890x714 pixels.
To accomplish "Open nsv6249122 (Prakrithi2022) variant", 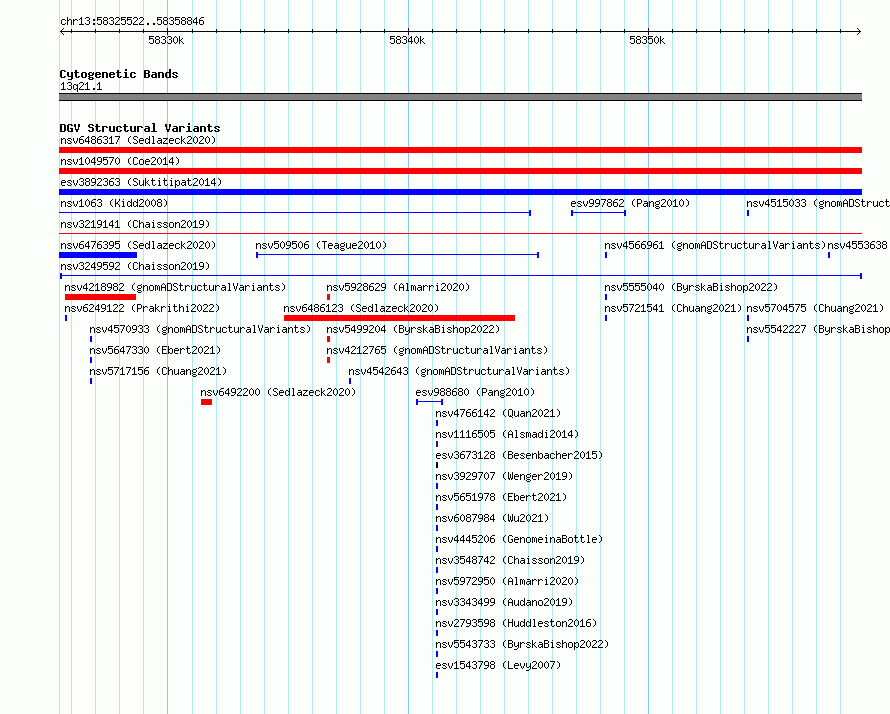I will pyautogui.click(x=142, y=308).
